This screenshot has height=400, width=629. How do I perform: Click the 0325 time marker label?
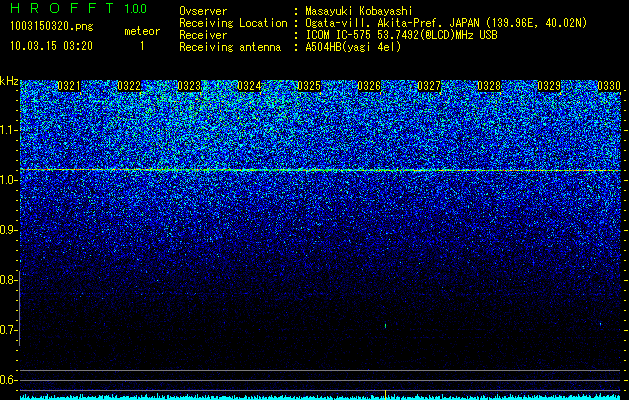point(309,86)
